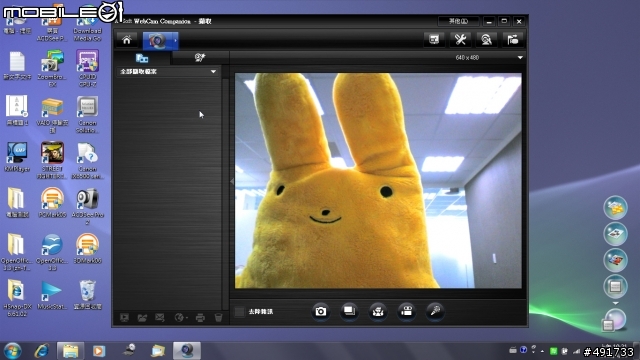Image resolution: width=640 pixels, height=360 pixels.
Task: Click the first top-right toolbar screen icon
Action: click(434, 40)
